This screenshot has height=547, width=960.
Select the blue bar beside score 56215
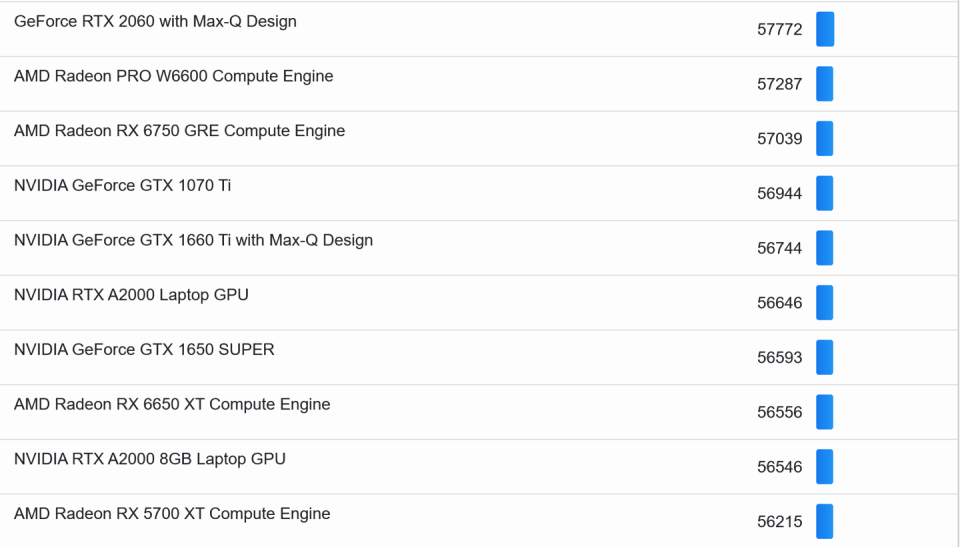(825, 521)
